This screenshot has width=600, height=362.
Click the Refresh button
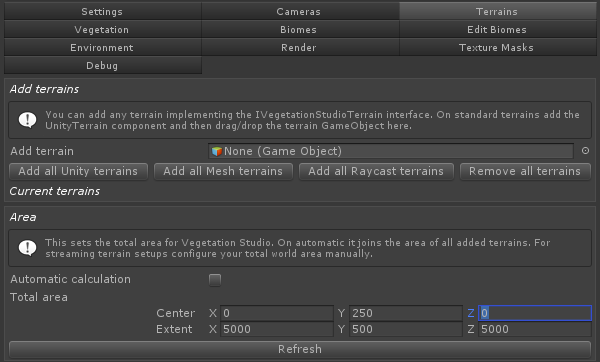(300, 349)
